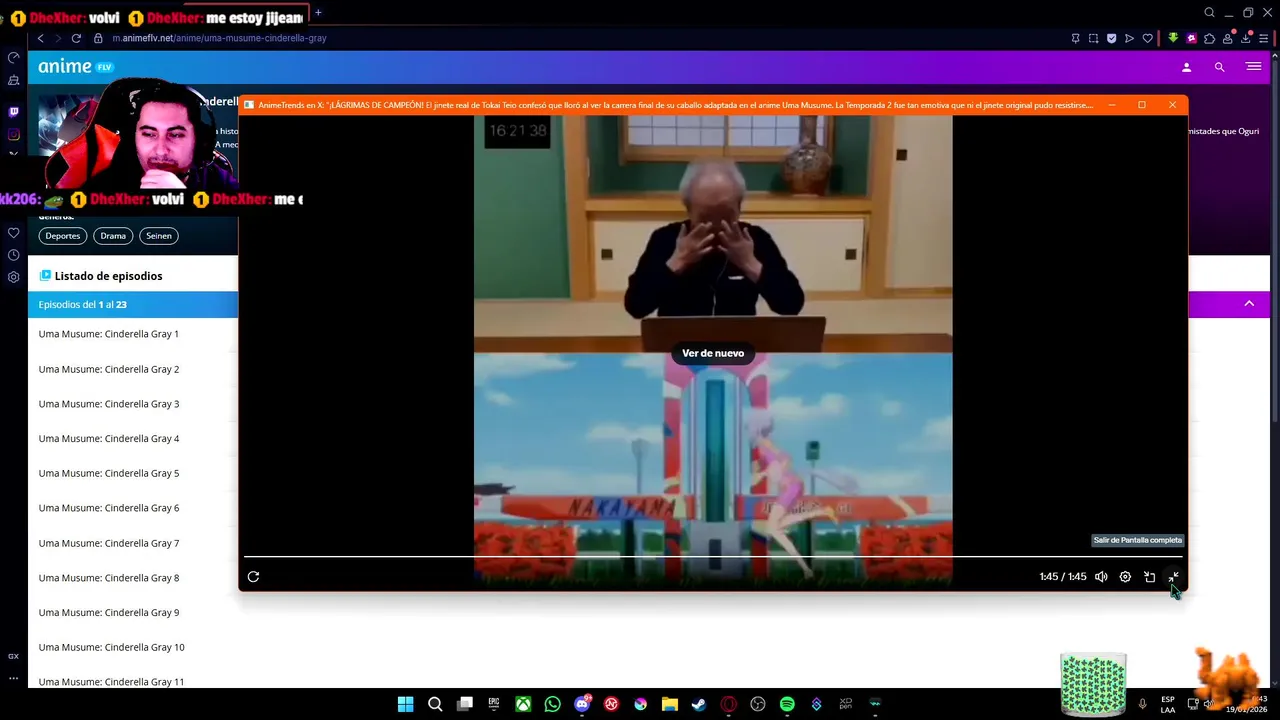Select the 'Deportes' genre tag
The width and height of the screenshot is (1280, 720).
click(62, 236)
